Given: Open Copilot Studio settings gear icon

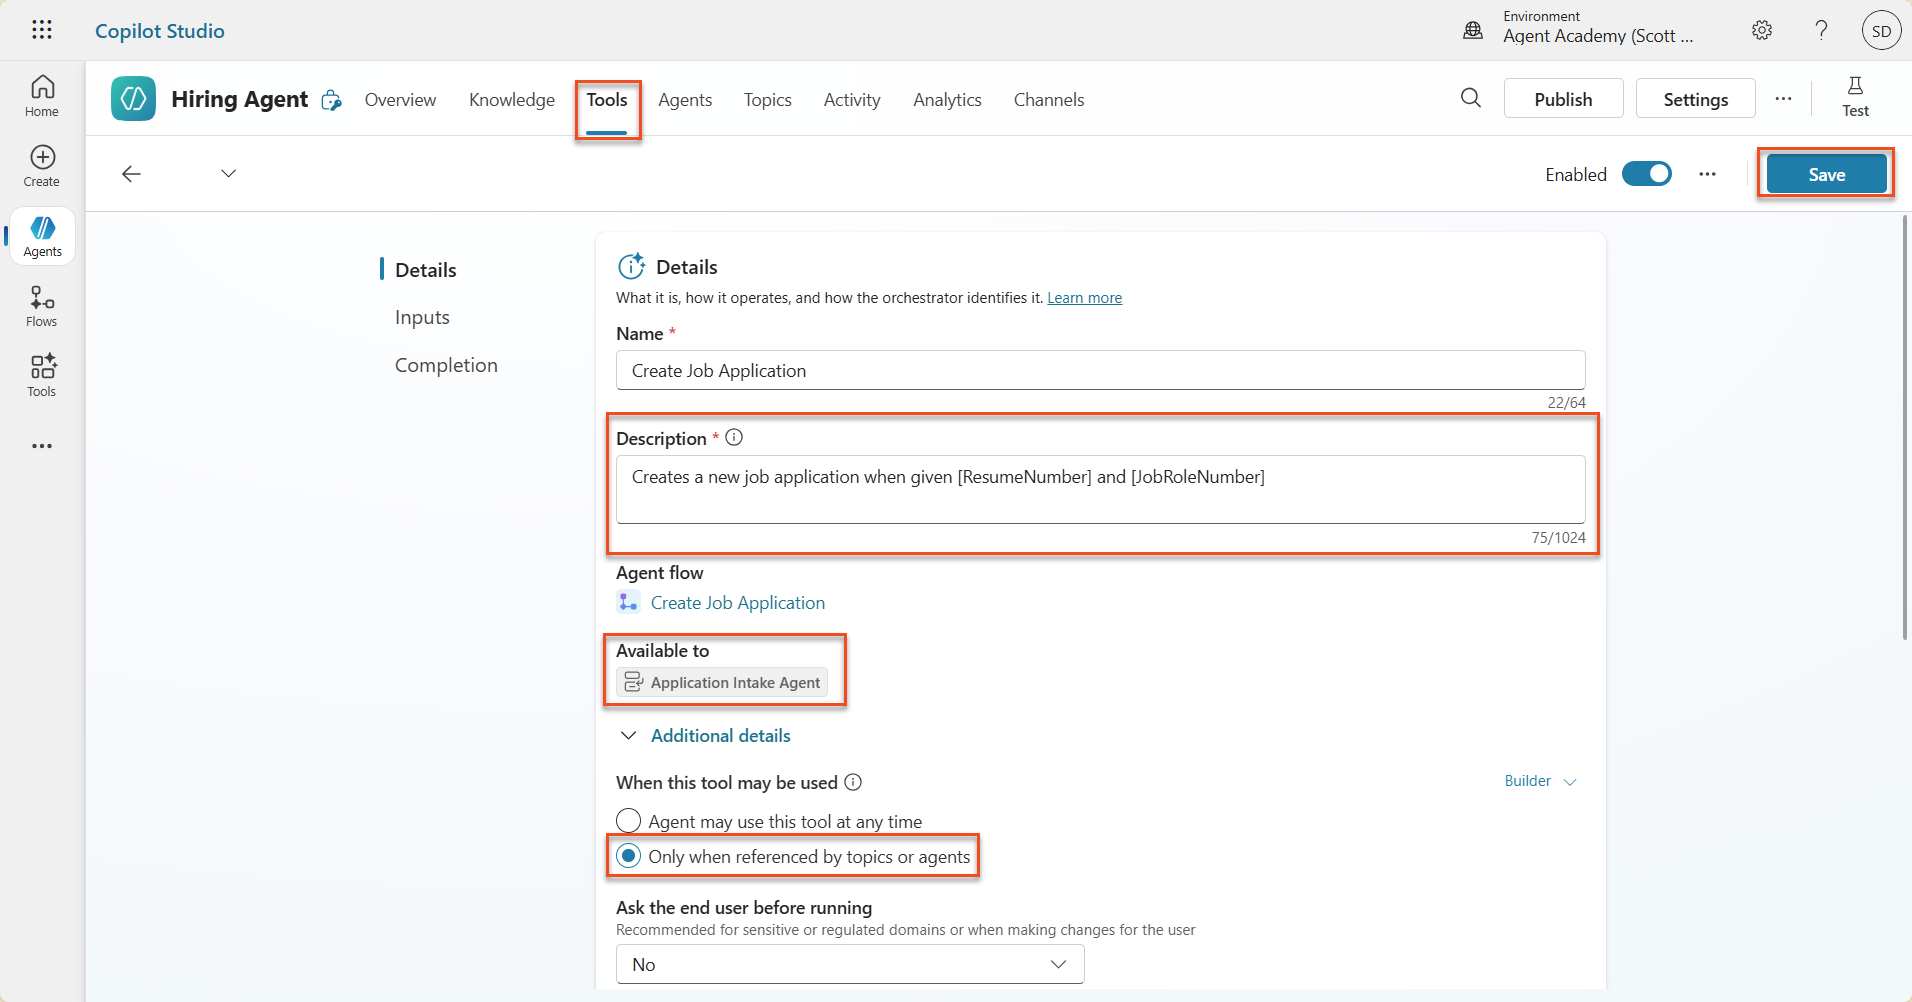Looking at the screenshot, I should coord(1762,30).
